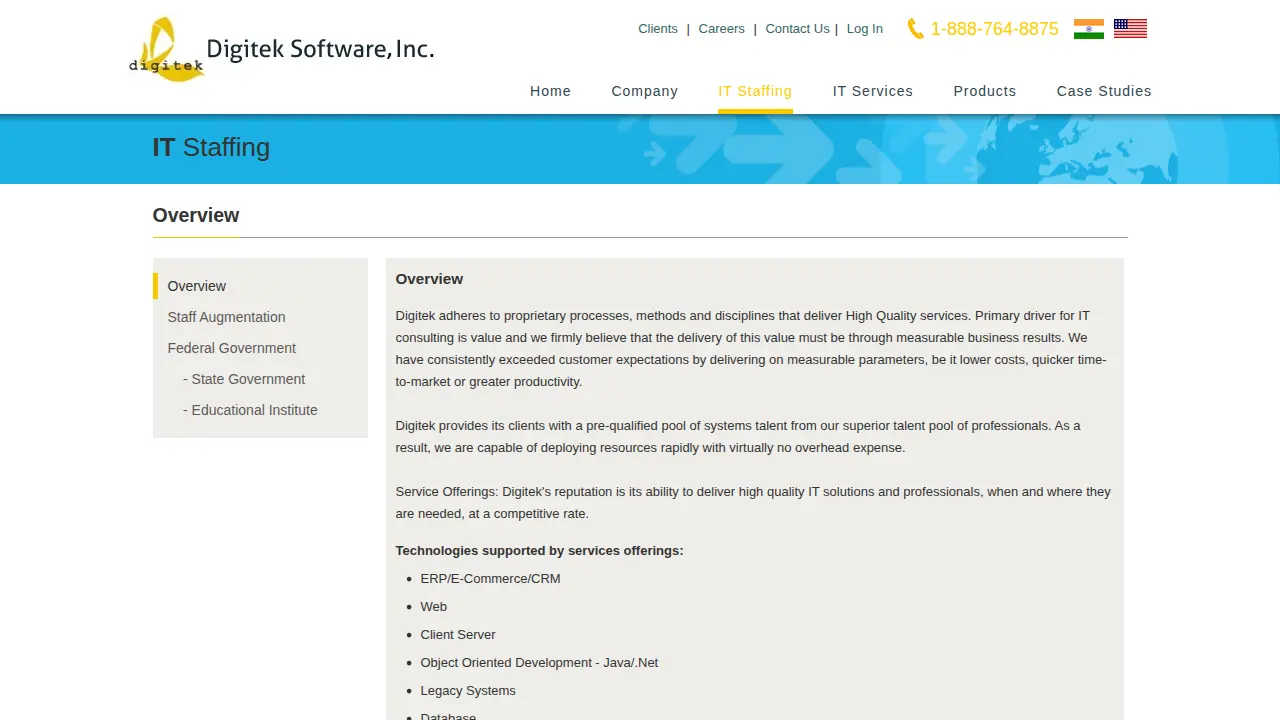Select Overview in the sidebar

[197, 286]
